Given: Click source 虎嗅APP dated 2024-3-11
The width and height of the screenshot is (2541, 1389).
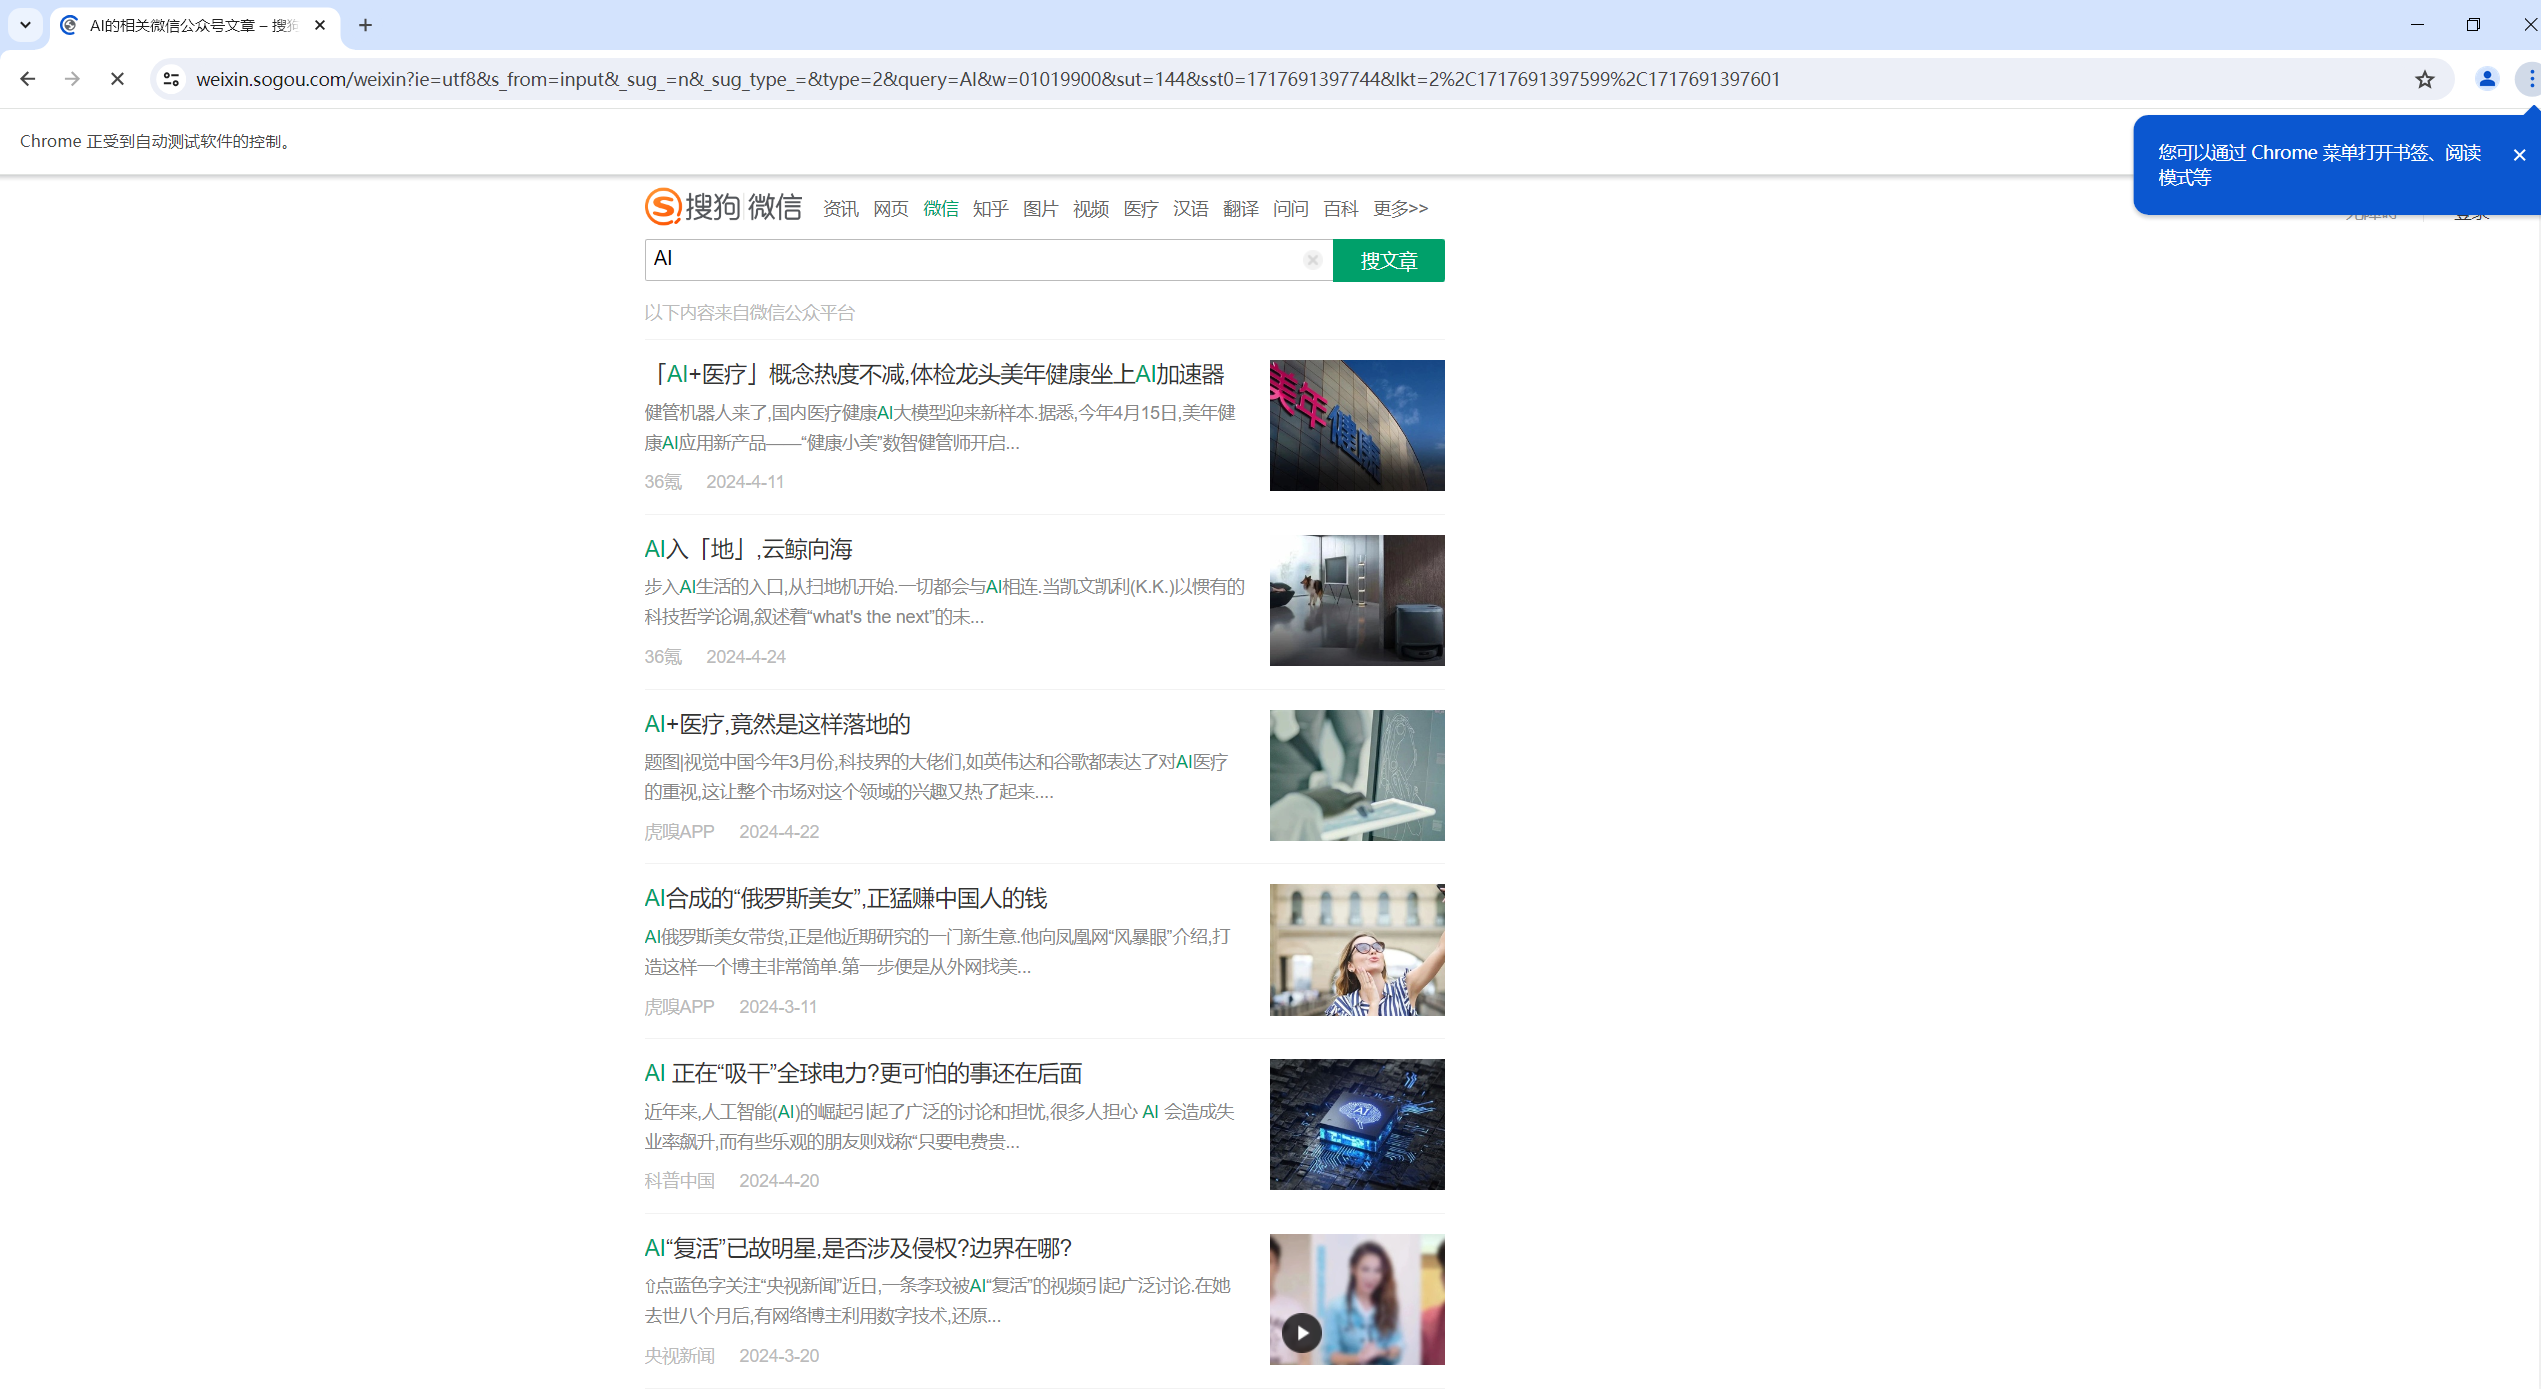Looking at the screenshot, I should point(679,1007).
